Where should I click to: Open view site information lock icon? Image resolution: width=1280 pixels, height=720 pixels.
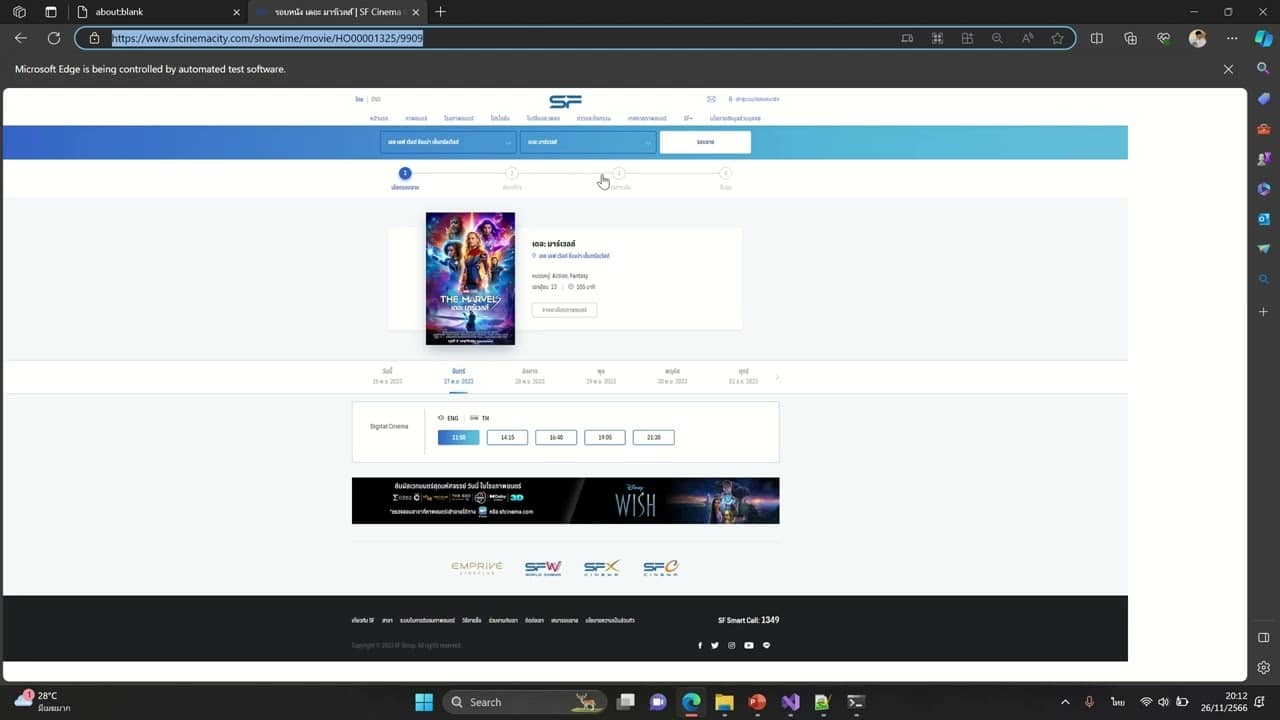pos(94,38)
